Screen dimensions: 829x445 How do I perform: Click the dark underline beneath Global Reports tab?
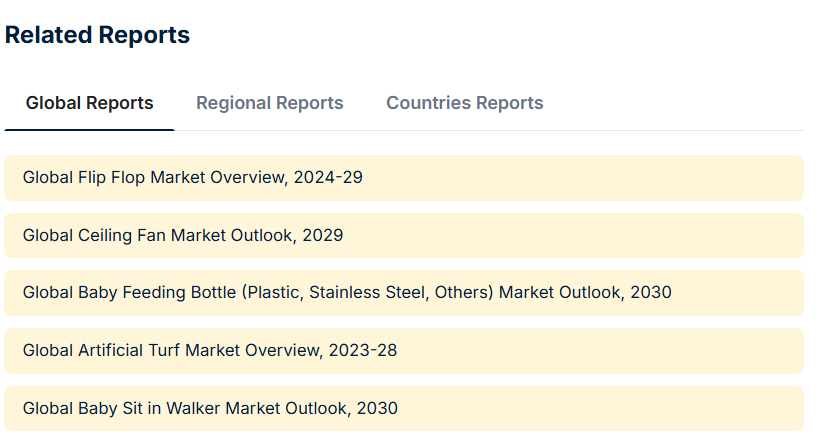tap(89, 129)
